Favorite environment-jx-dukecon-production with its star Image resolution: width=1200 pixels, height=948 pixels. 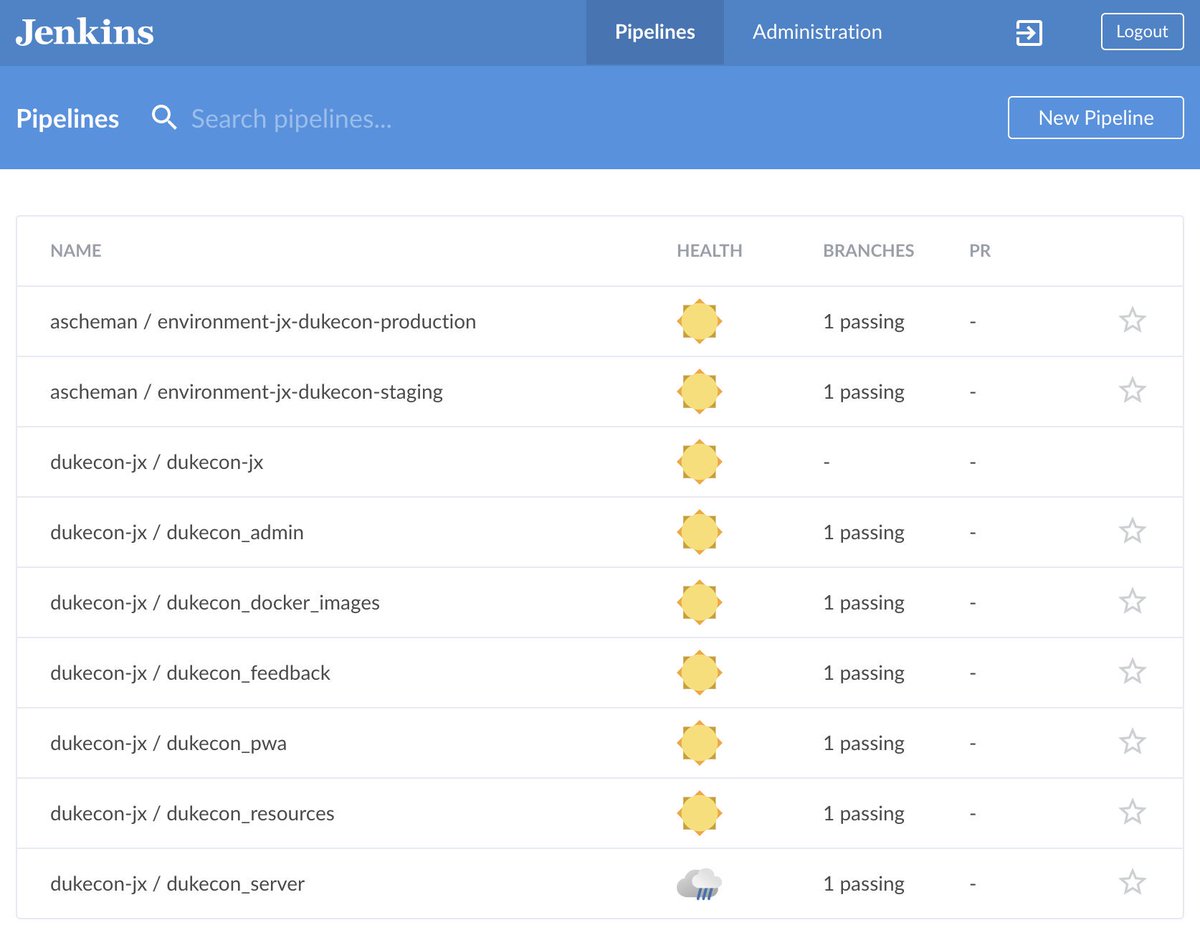tap(1132, 320)
